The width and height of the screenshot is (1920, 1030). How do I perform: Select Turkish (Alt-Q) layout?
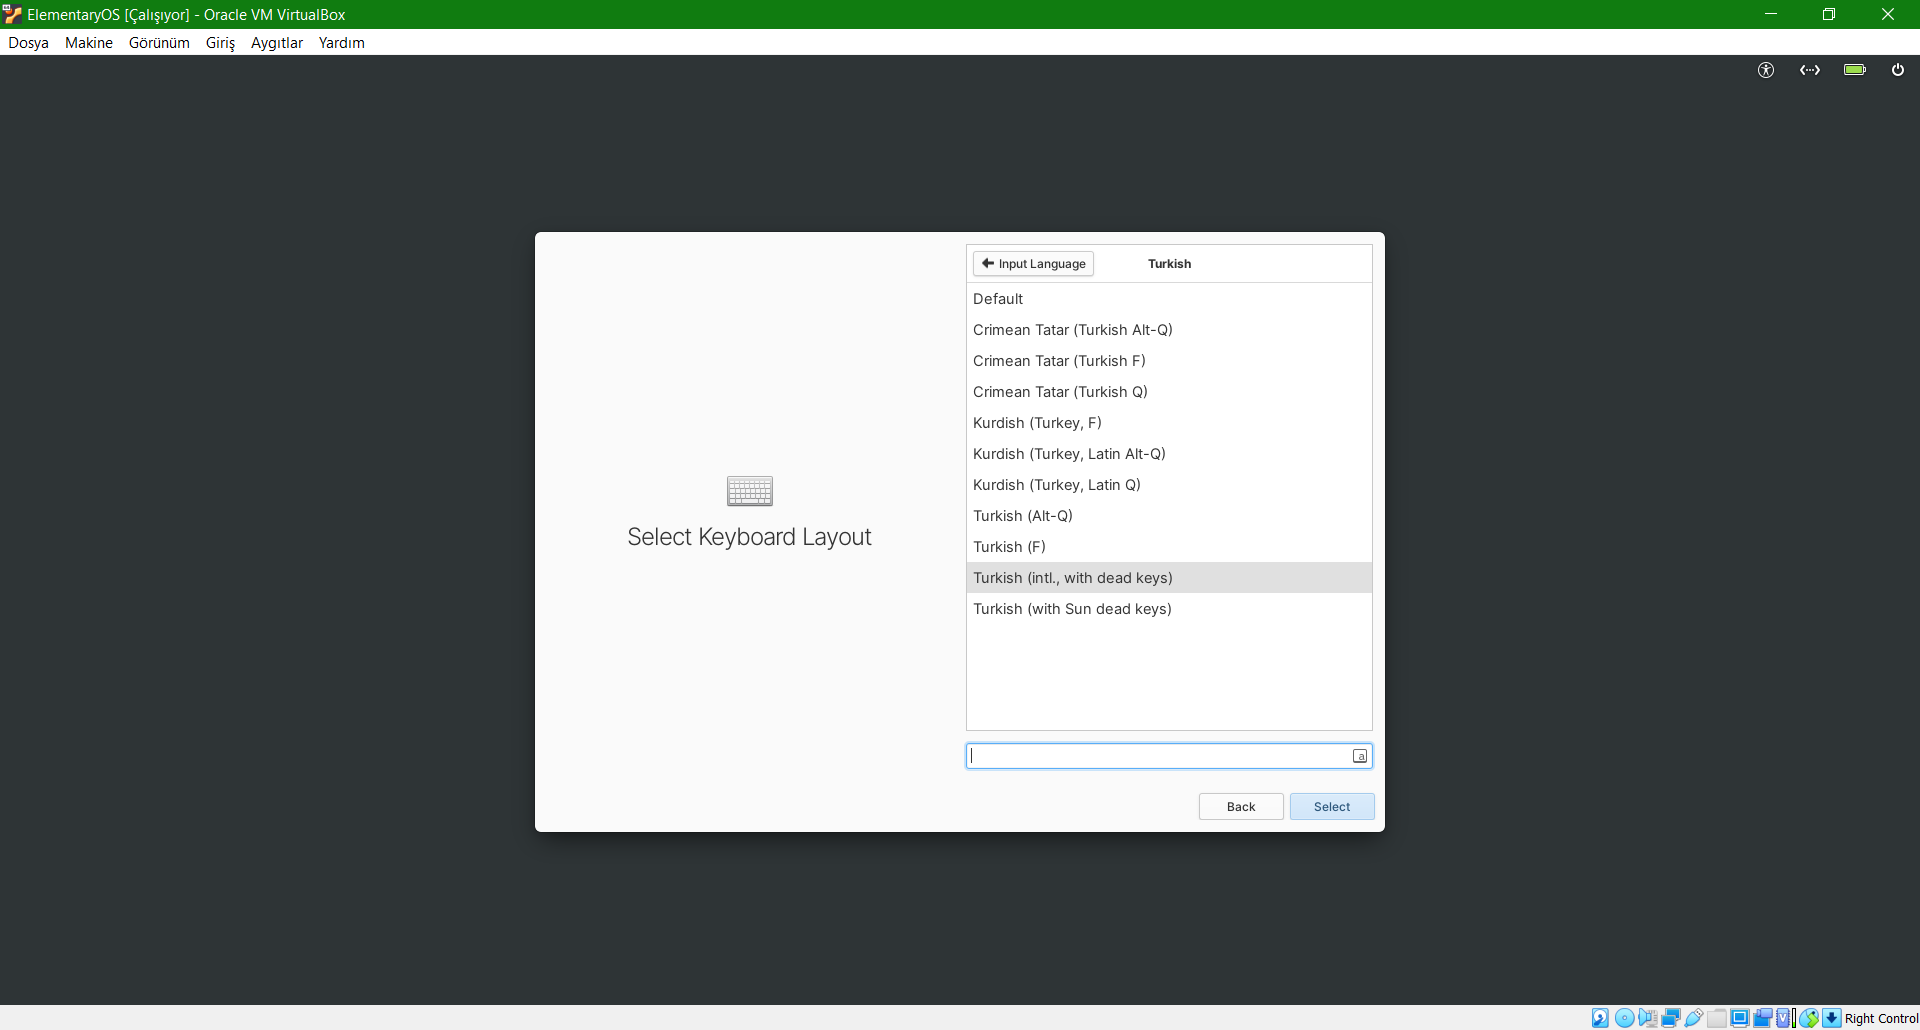[1169, 516]
